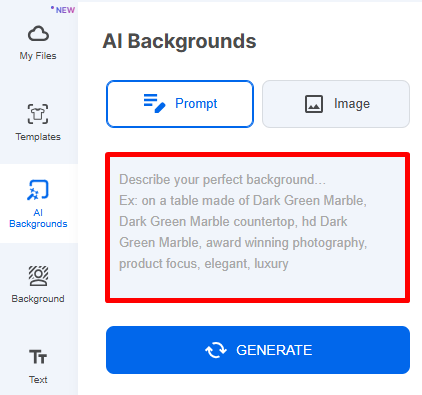Viewport: 422px width, 395px height.
Task: Click the GENERATE button
Action: [x=258, y=350]
